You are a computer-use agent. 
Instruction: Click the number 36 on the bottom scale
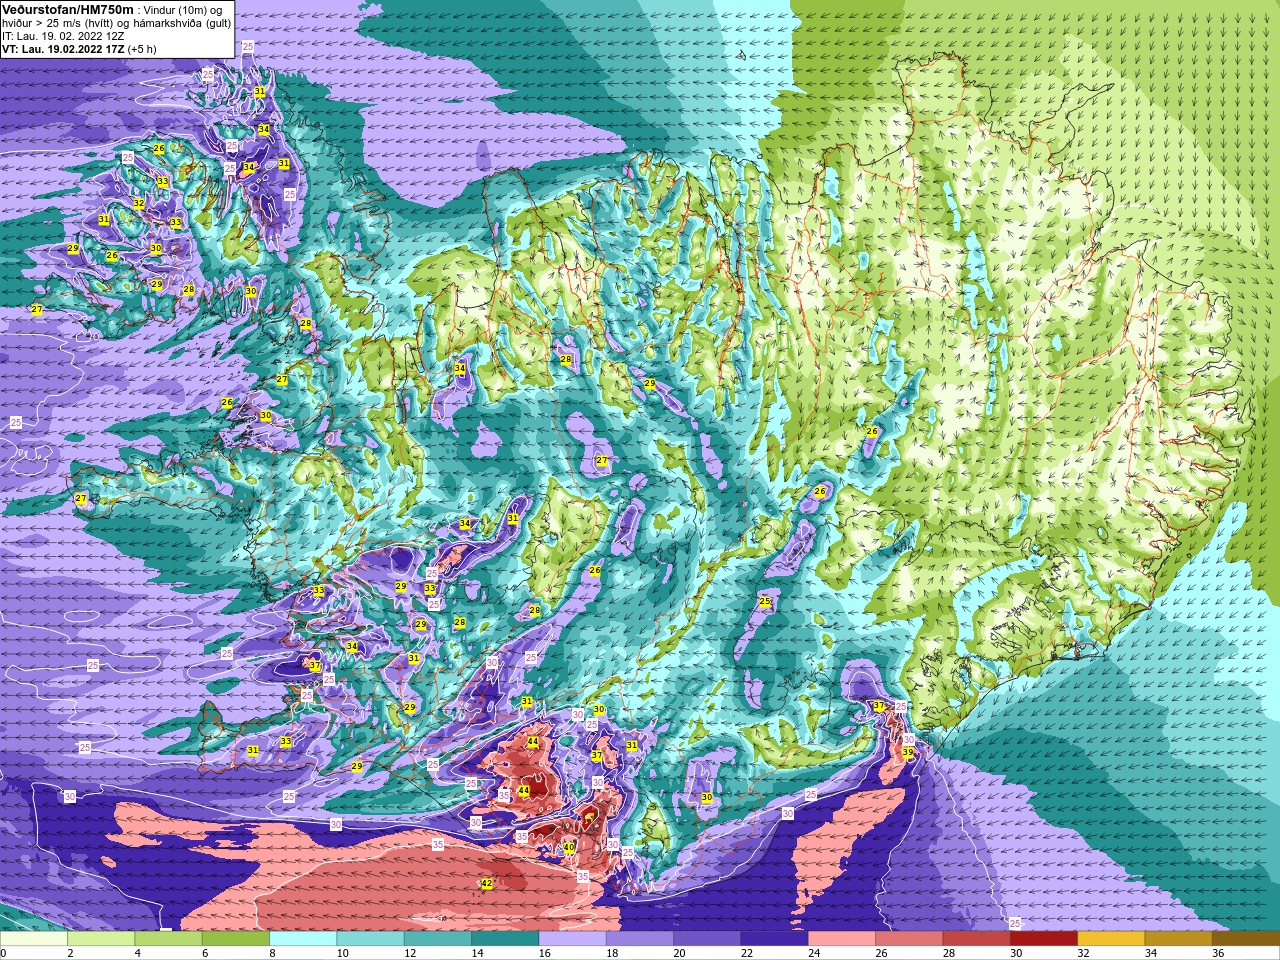(x=1218, y=953)
